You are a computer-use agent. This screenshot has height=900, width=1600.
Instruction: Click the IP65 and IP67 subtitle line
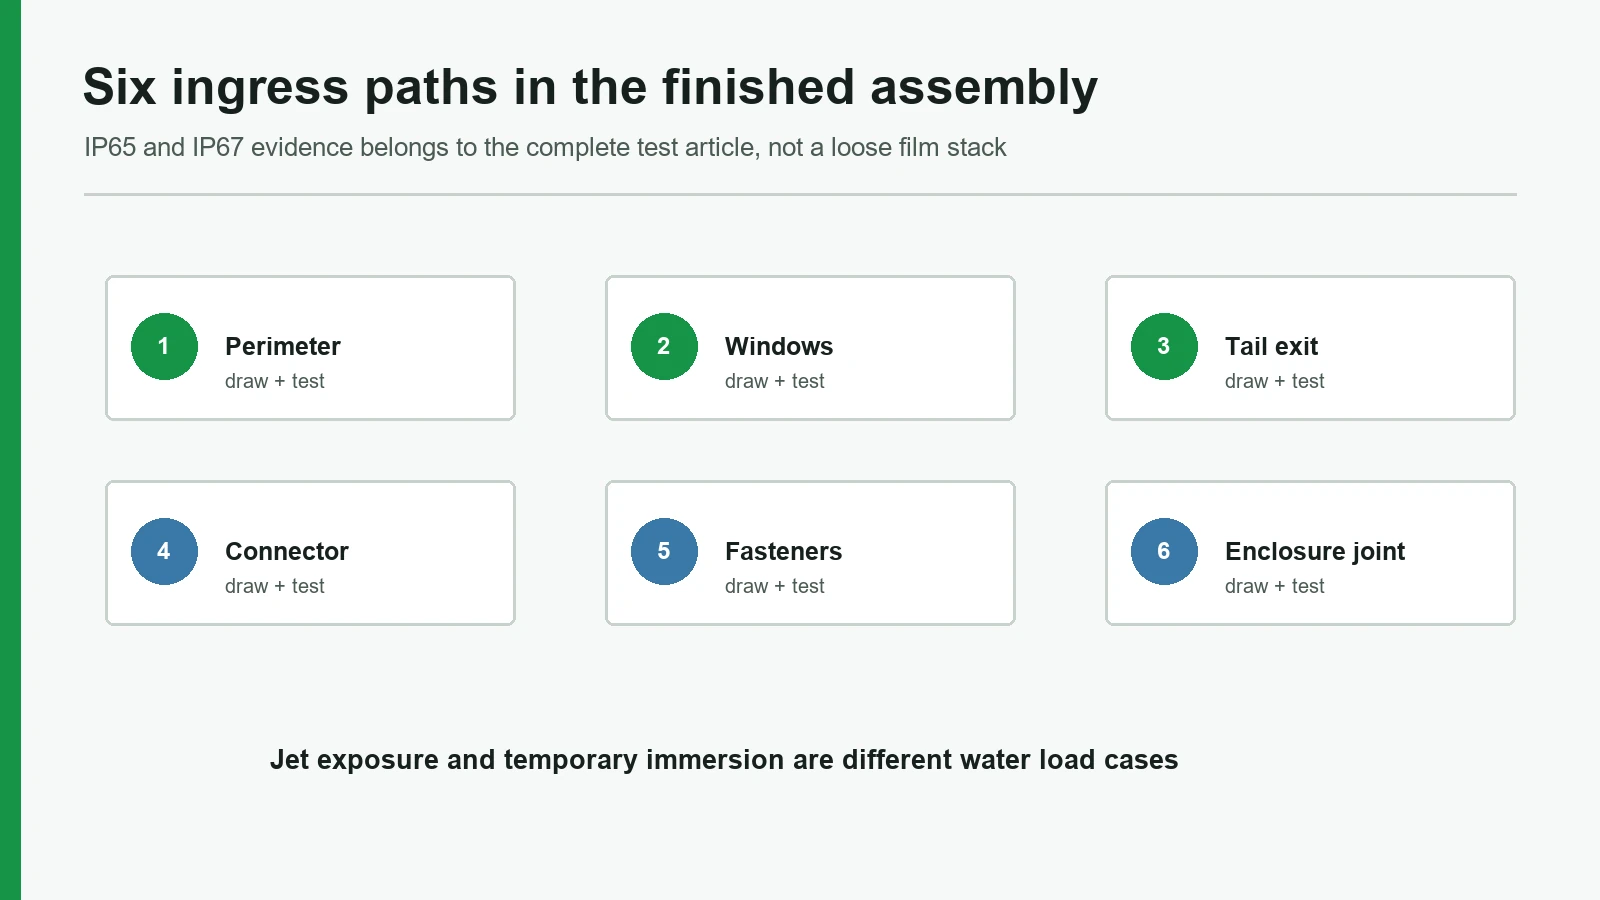click(545, 147)
